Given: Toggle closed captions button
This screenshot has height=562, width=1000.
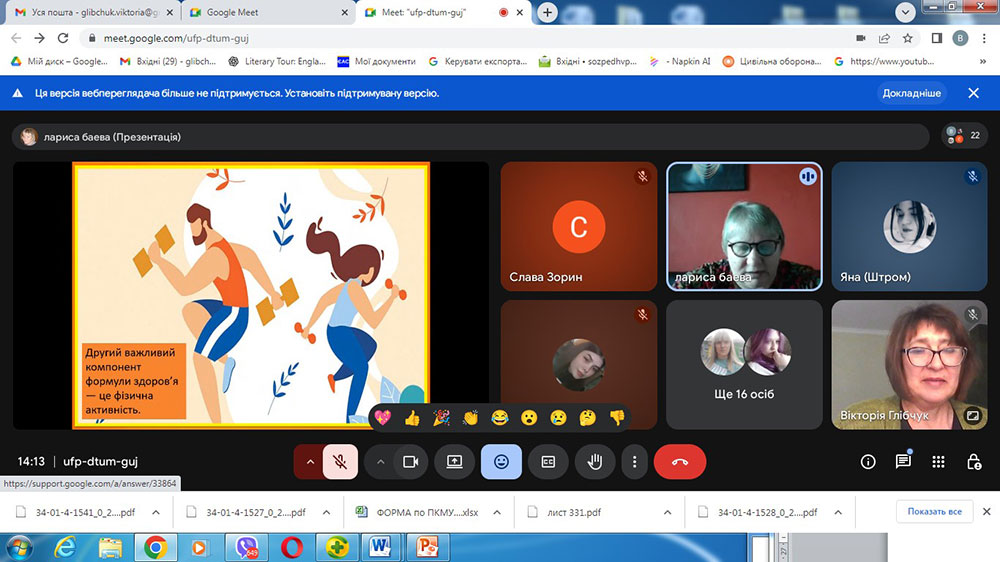Looking at the screenshot, I should coord(548,462).
